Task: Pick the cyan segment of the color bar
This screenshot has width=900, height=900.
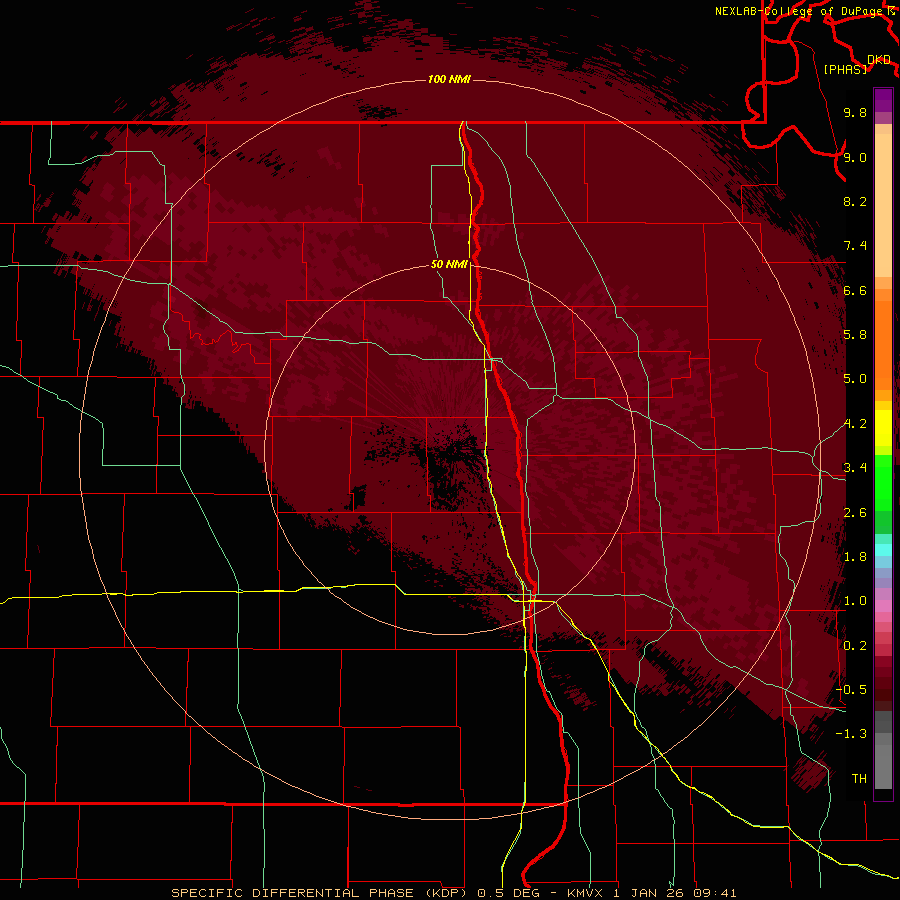Action: (883, 550)
